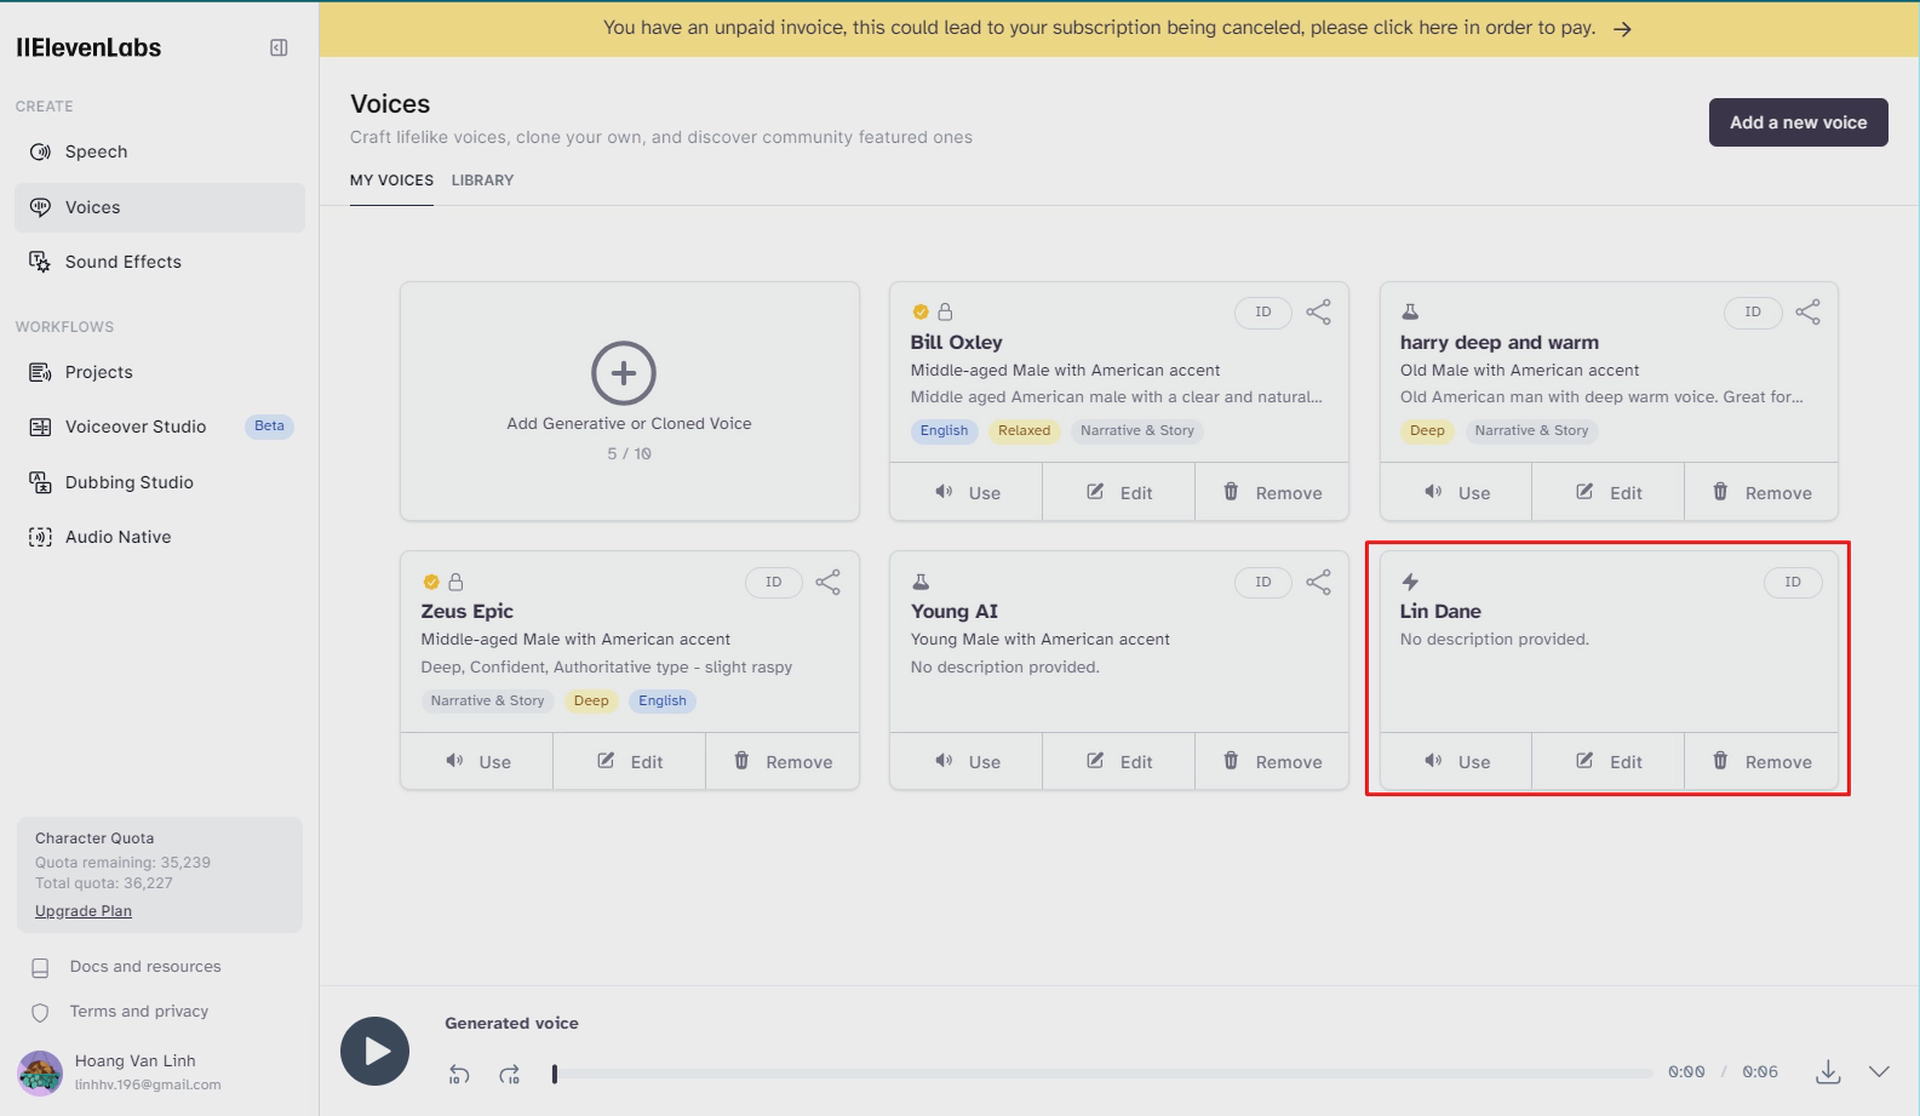Open Projects workflow
This screenshot has height=1116, width=1920.
point(160,372)
